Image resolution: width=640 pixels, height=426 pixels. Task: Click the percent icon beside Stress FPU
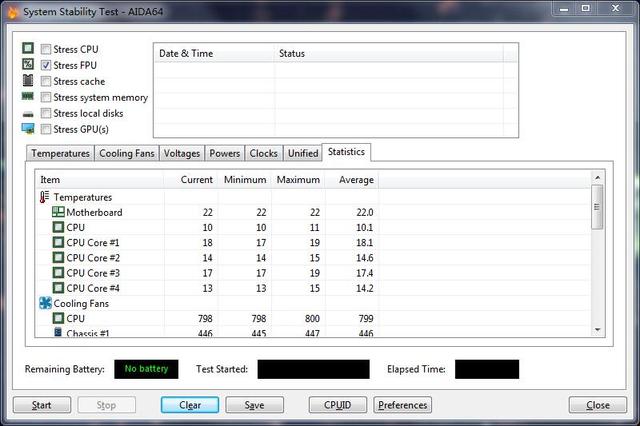click(28, 64)
